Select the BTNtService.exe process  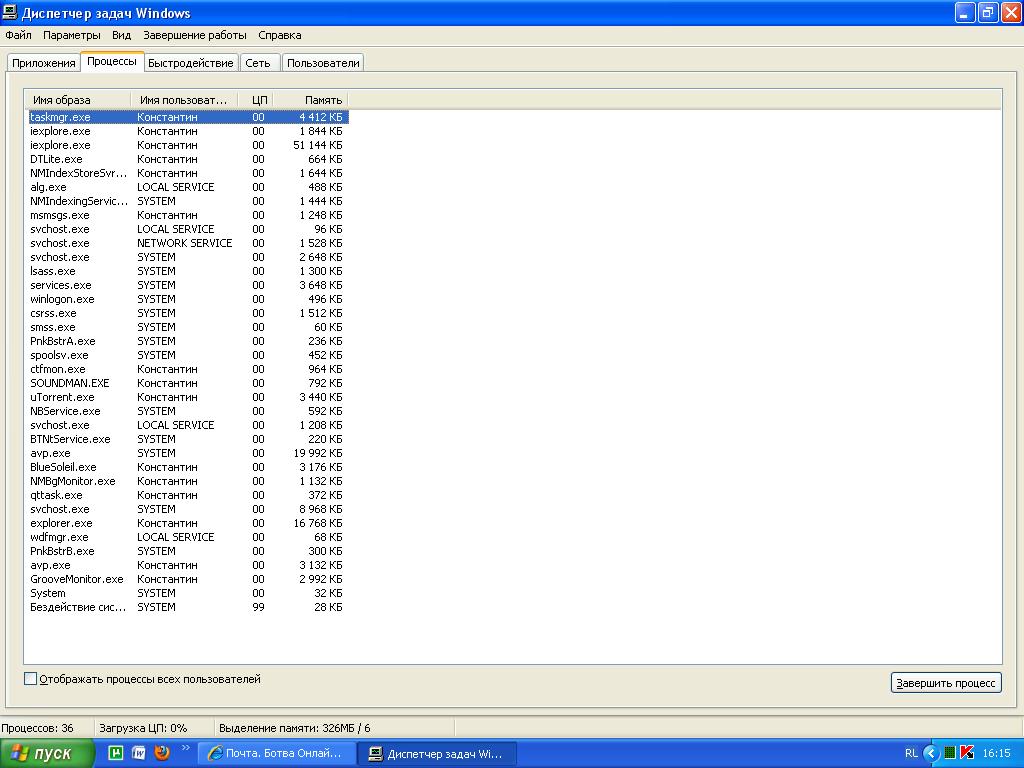[x=188, y=439]
